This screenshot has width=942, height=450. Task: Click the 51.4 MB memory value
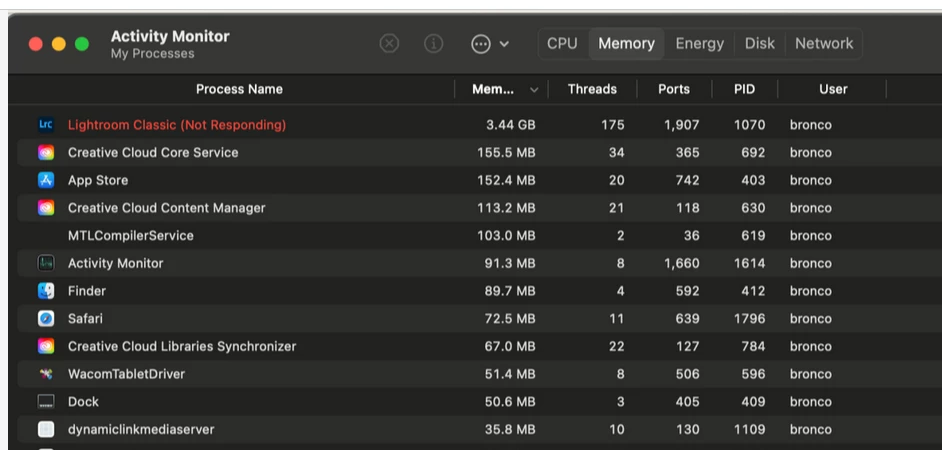coord(510,374)
